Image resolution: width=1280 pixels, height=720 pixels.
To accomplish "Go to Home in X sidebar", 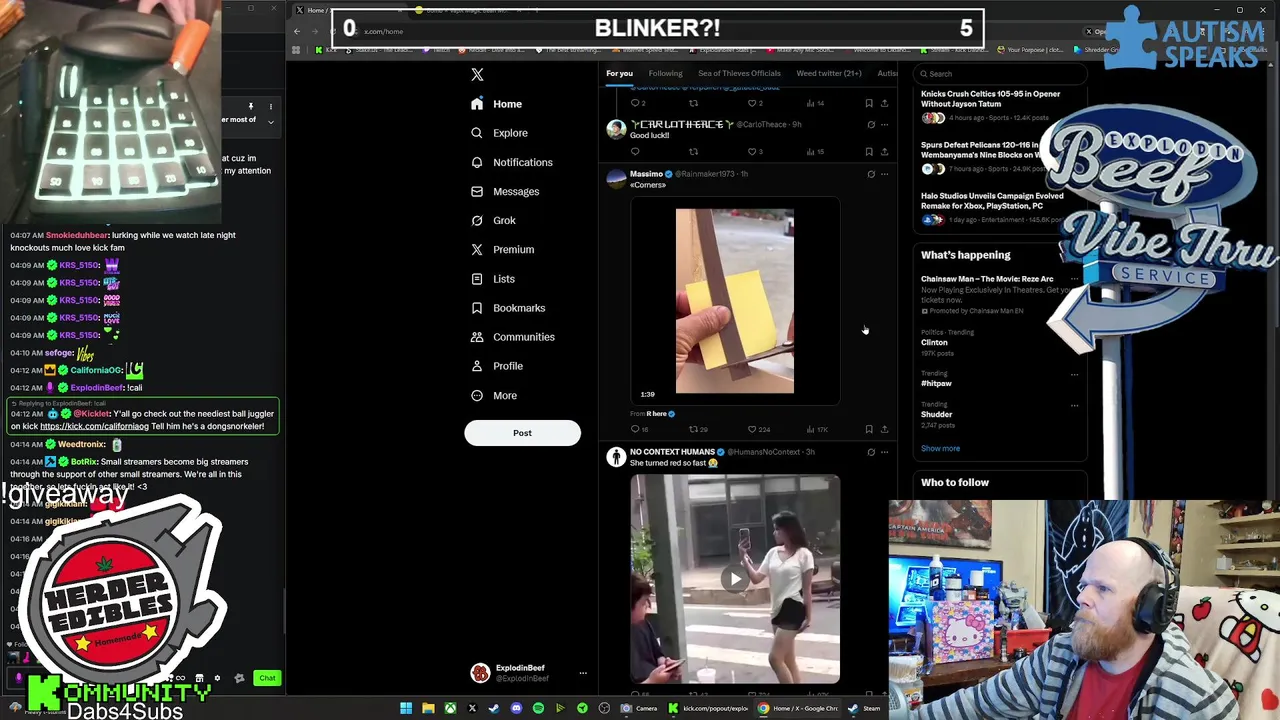I will click(x=497, y=104).
